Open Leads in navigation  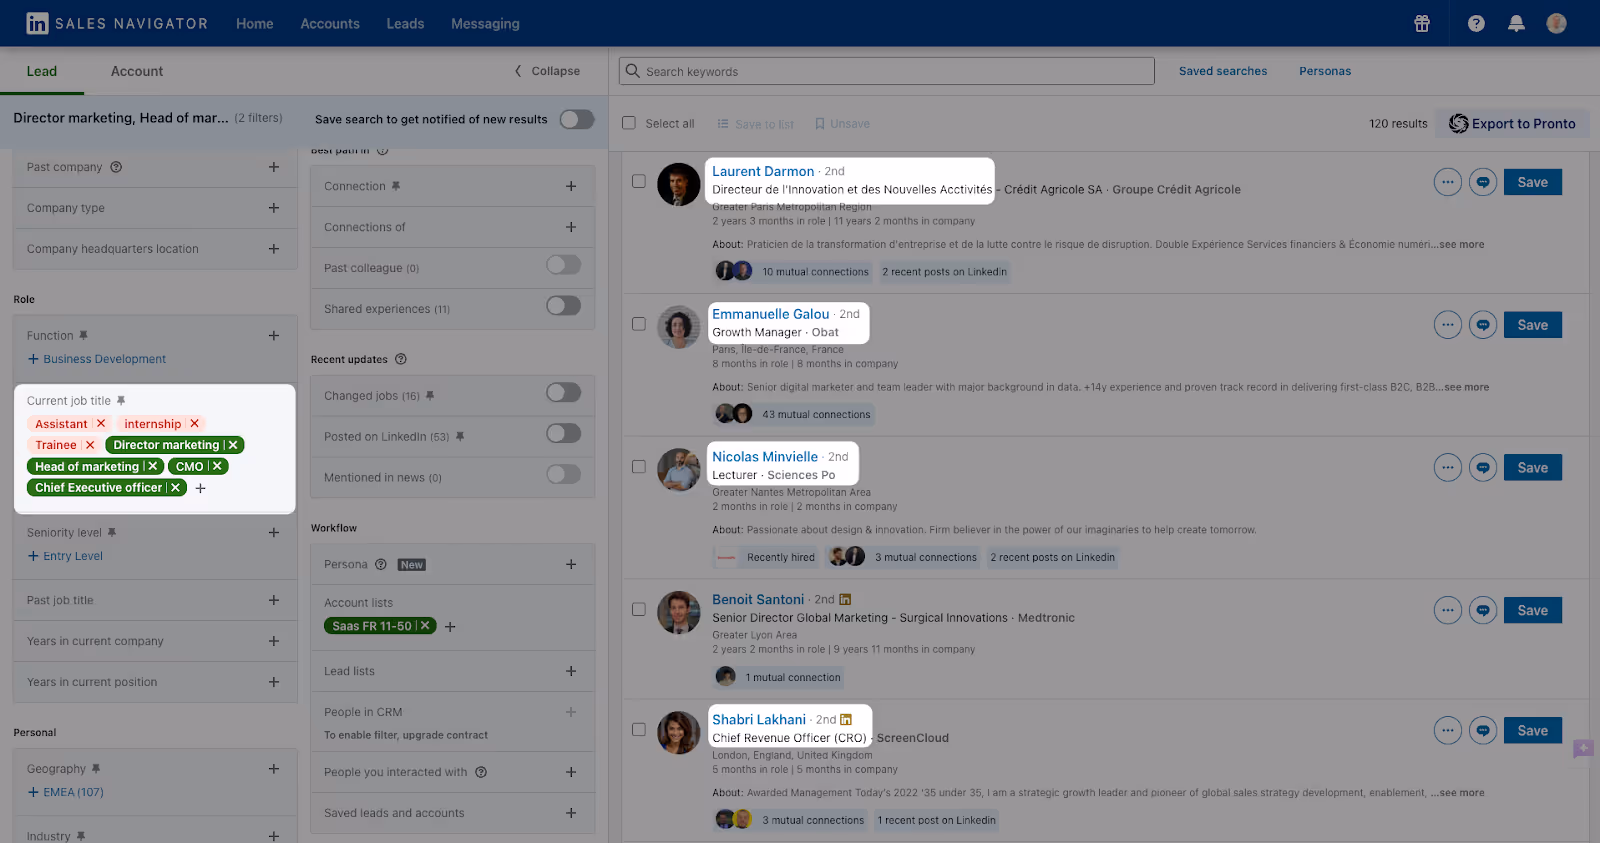coord(405,24)
